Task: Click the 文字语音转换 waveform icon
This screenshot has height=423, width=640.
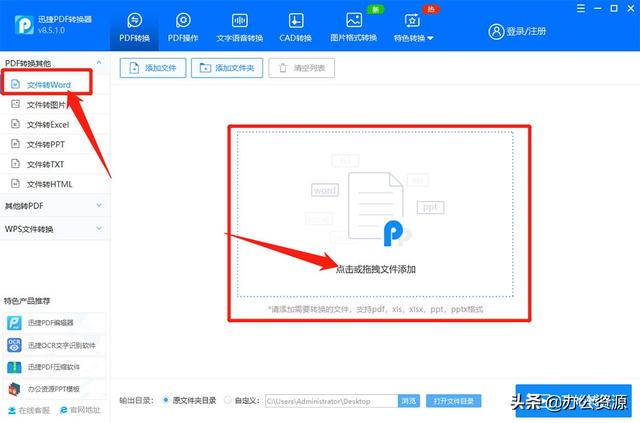Action: tap(240, 20)
